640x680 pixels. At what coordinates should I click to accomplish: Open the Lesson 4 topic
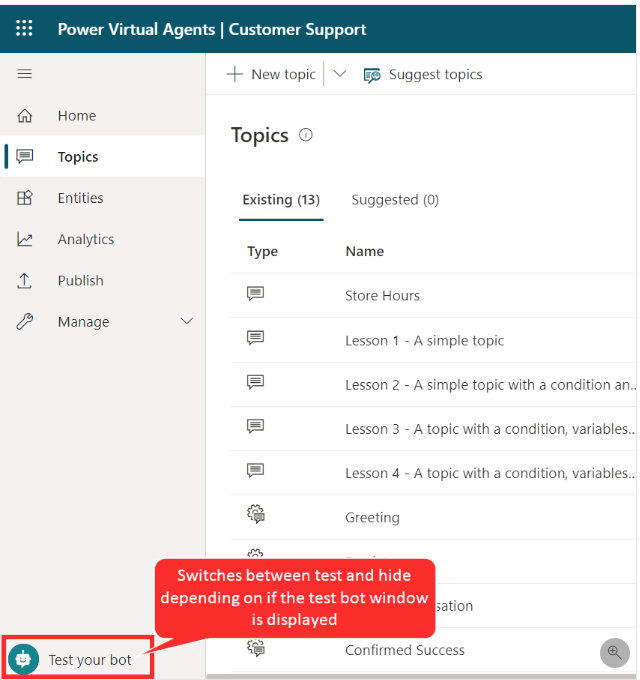pos(490,473)
